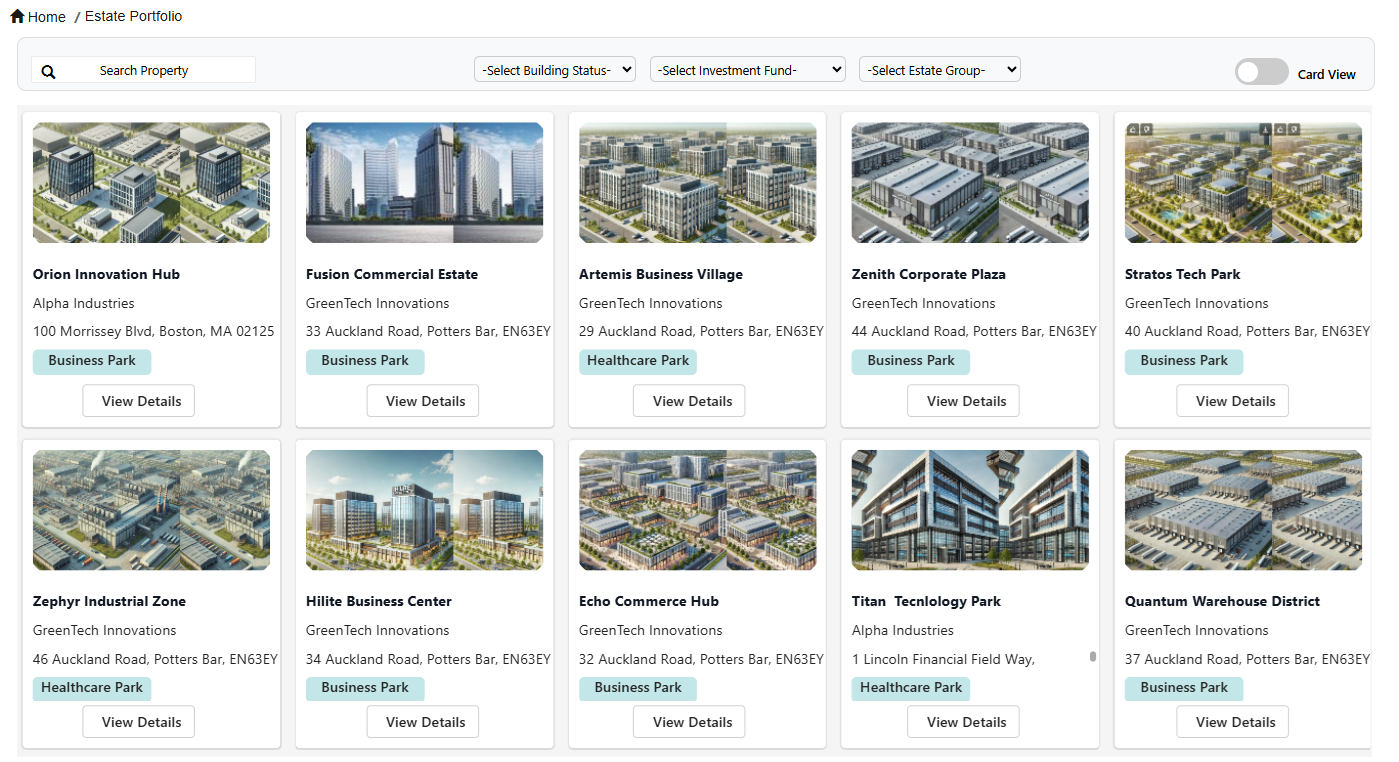This screenshot has height=762, width=1399.
Task: View Details for Zenith Corporate Plaza
Action: 963,400
